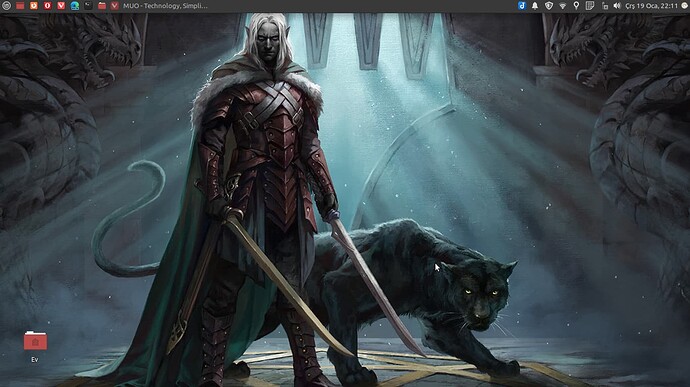690x387 pixels.
Task: Click the location pin tray icon
Action: coord(576,6)
